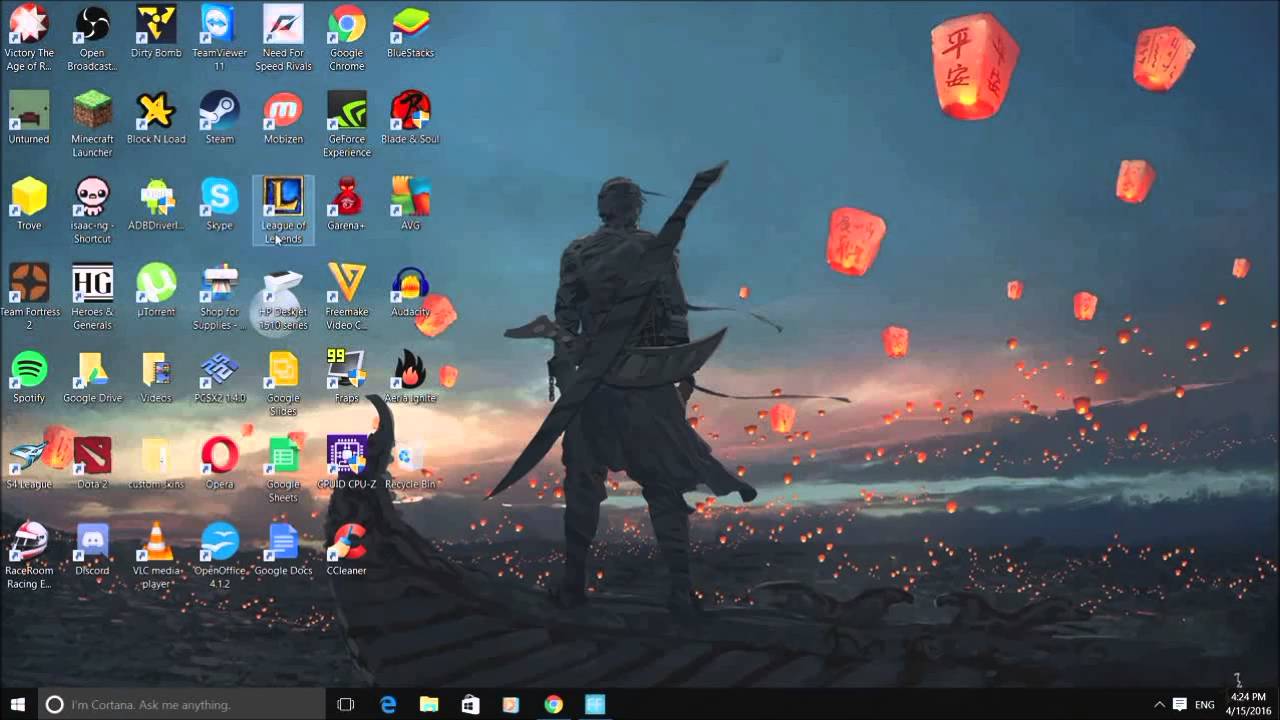The height and width of the screenshot is (720, 1280).
Task: Open the Windows Start menu
Action: 17,704
